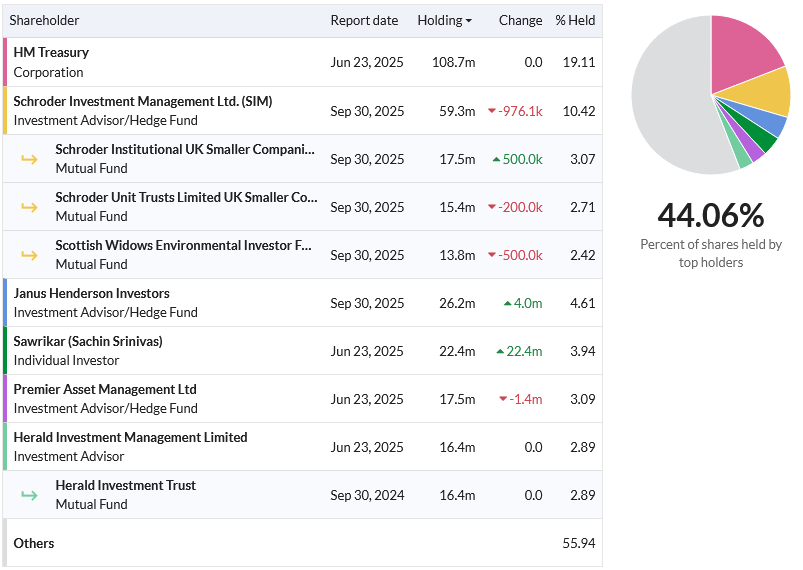
Task: Sort by the Holding column dropdown arrow
Action: coord(469,21)
